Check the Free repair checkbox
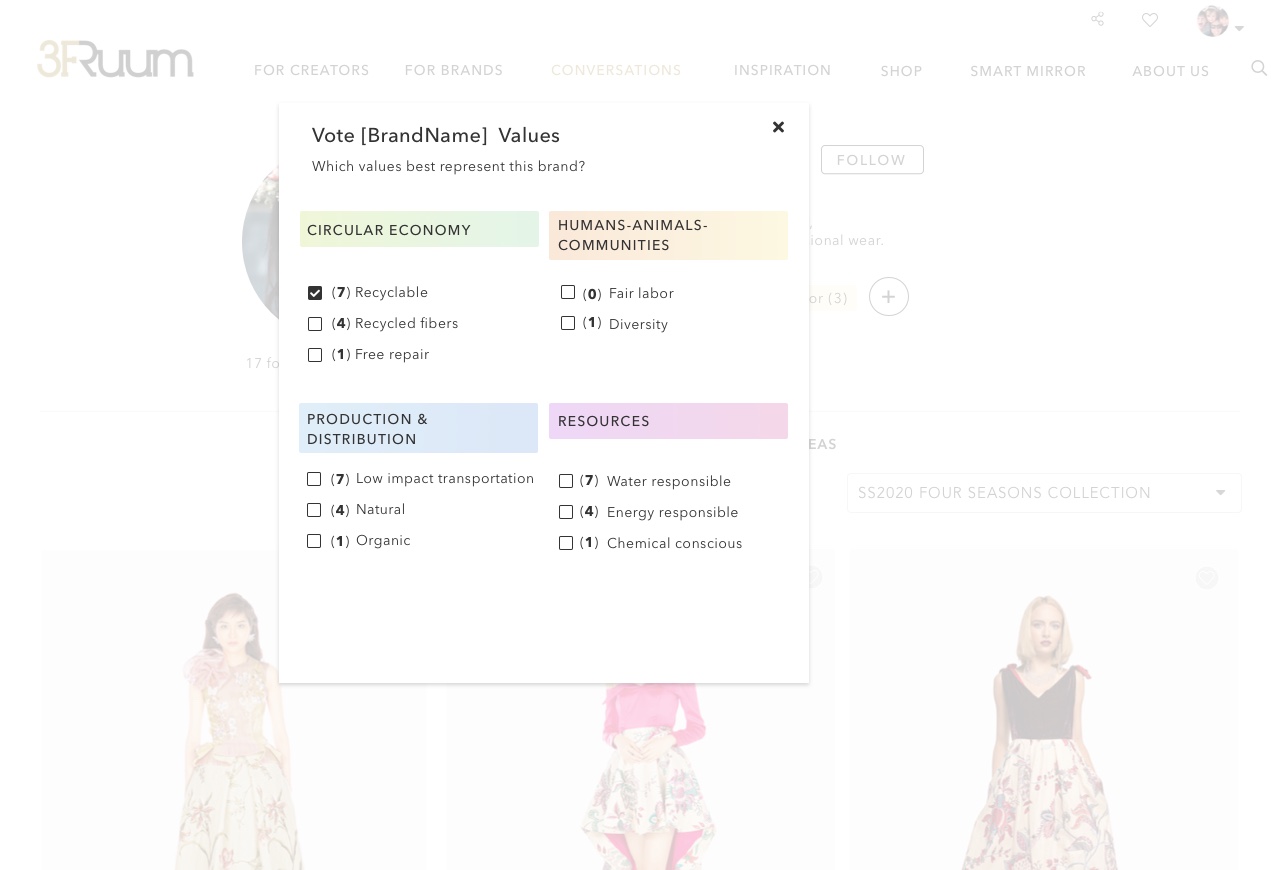The height and width of the screenshot is (870, 1280). 315,355
